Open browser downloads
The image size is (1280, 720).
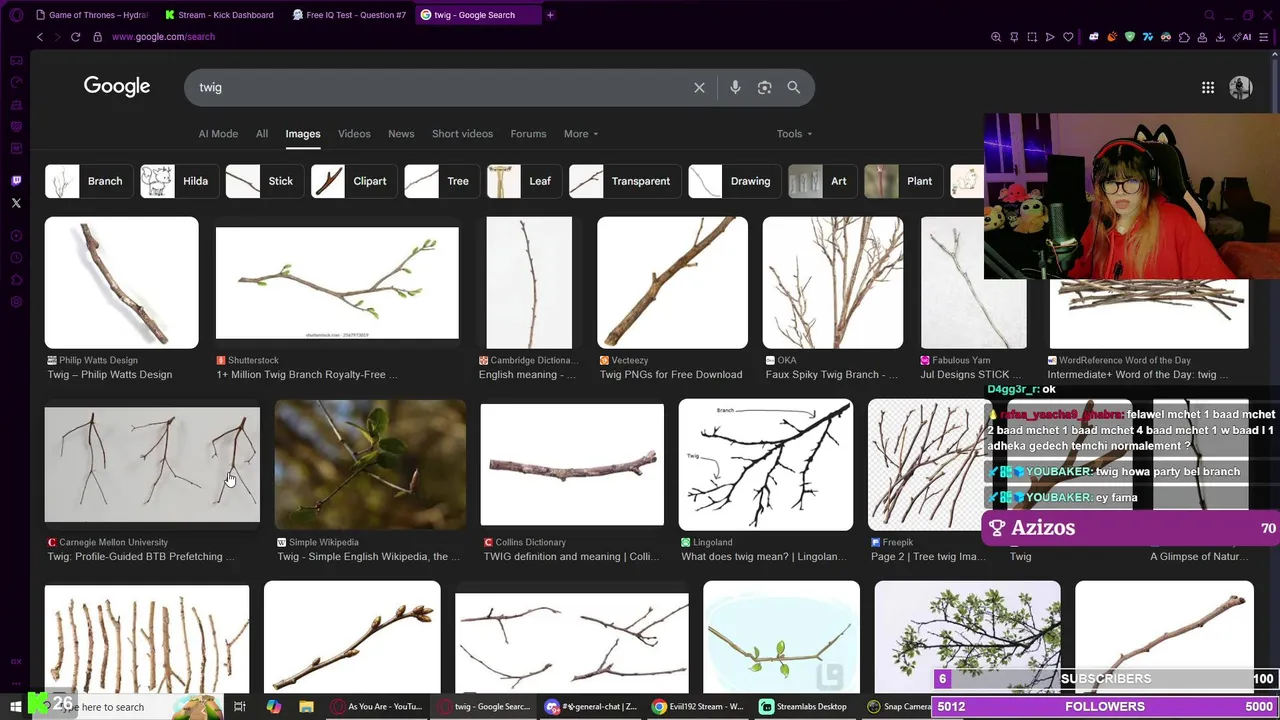pyautogui.click(x=1220, y=37)
